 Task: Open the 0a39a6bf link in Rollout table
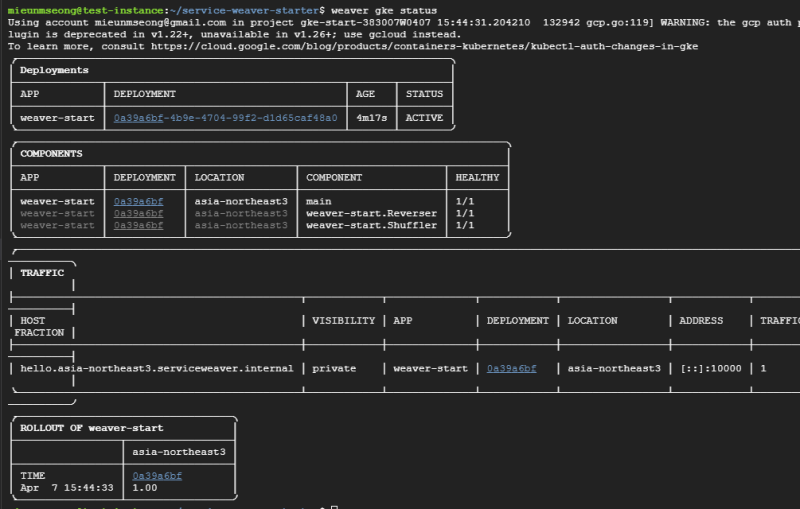(x=157, y=476)
